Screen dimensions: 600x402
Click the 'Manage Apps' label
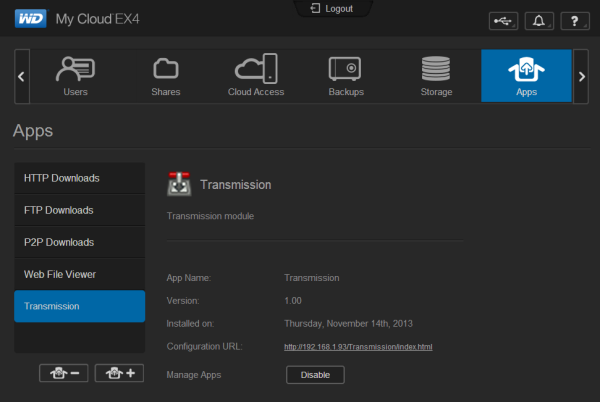click(x=194, y=375)
